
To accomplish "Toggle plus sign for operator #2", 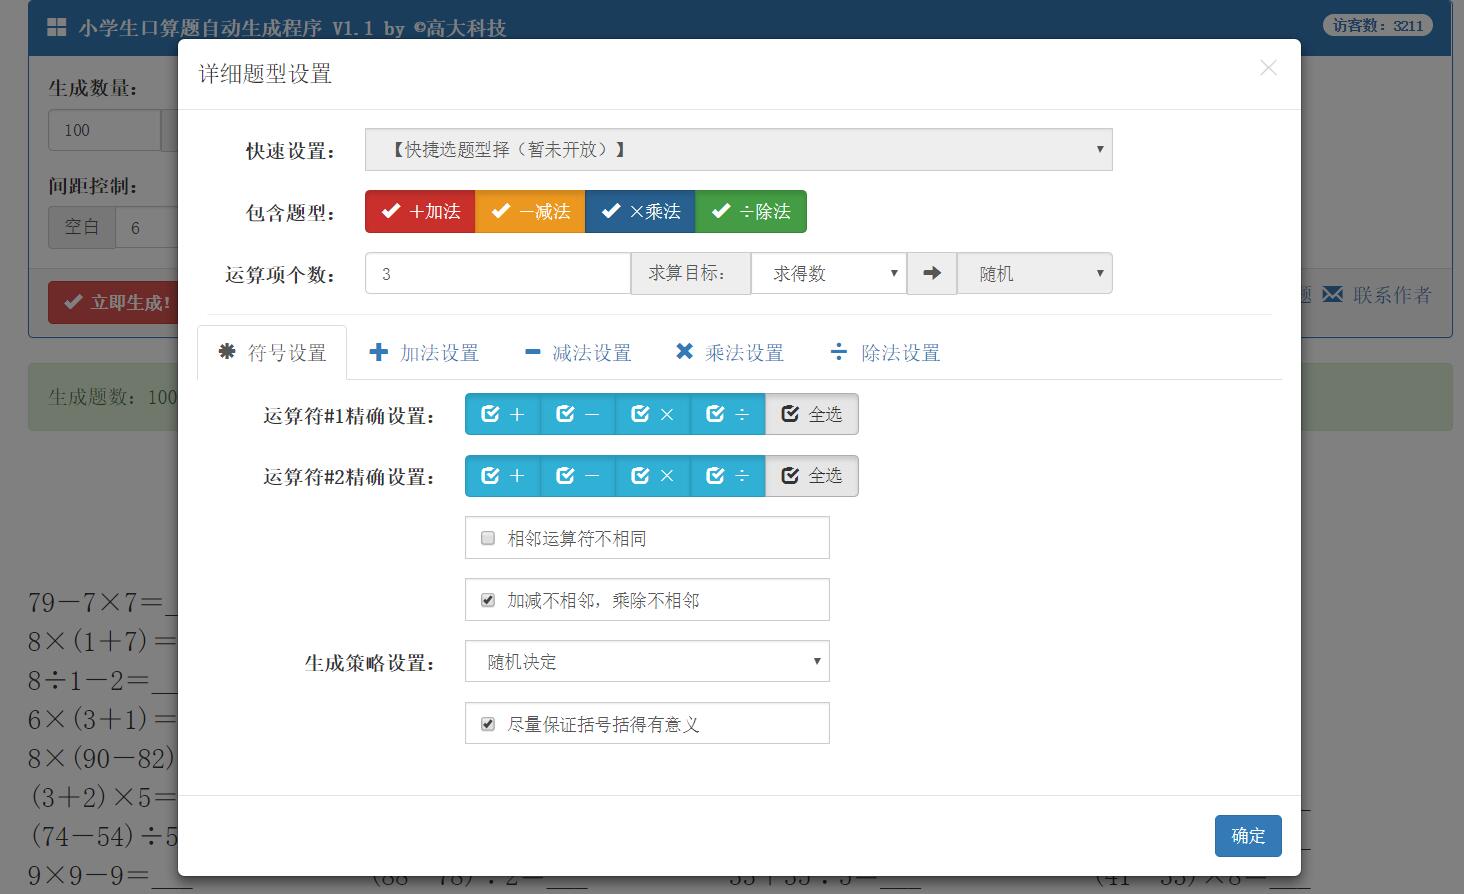I will coord(503,476).
